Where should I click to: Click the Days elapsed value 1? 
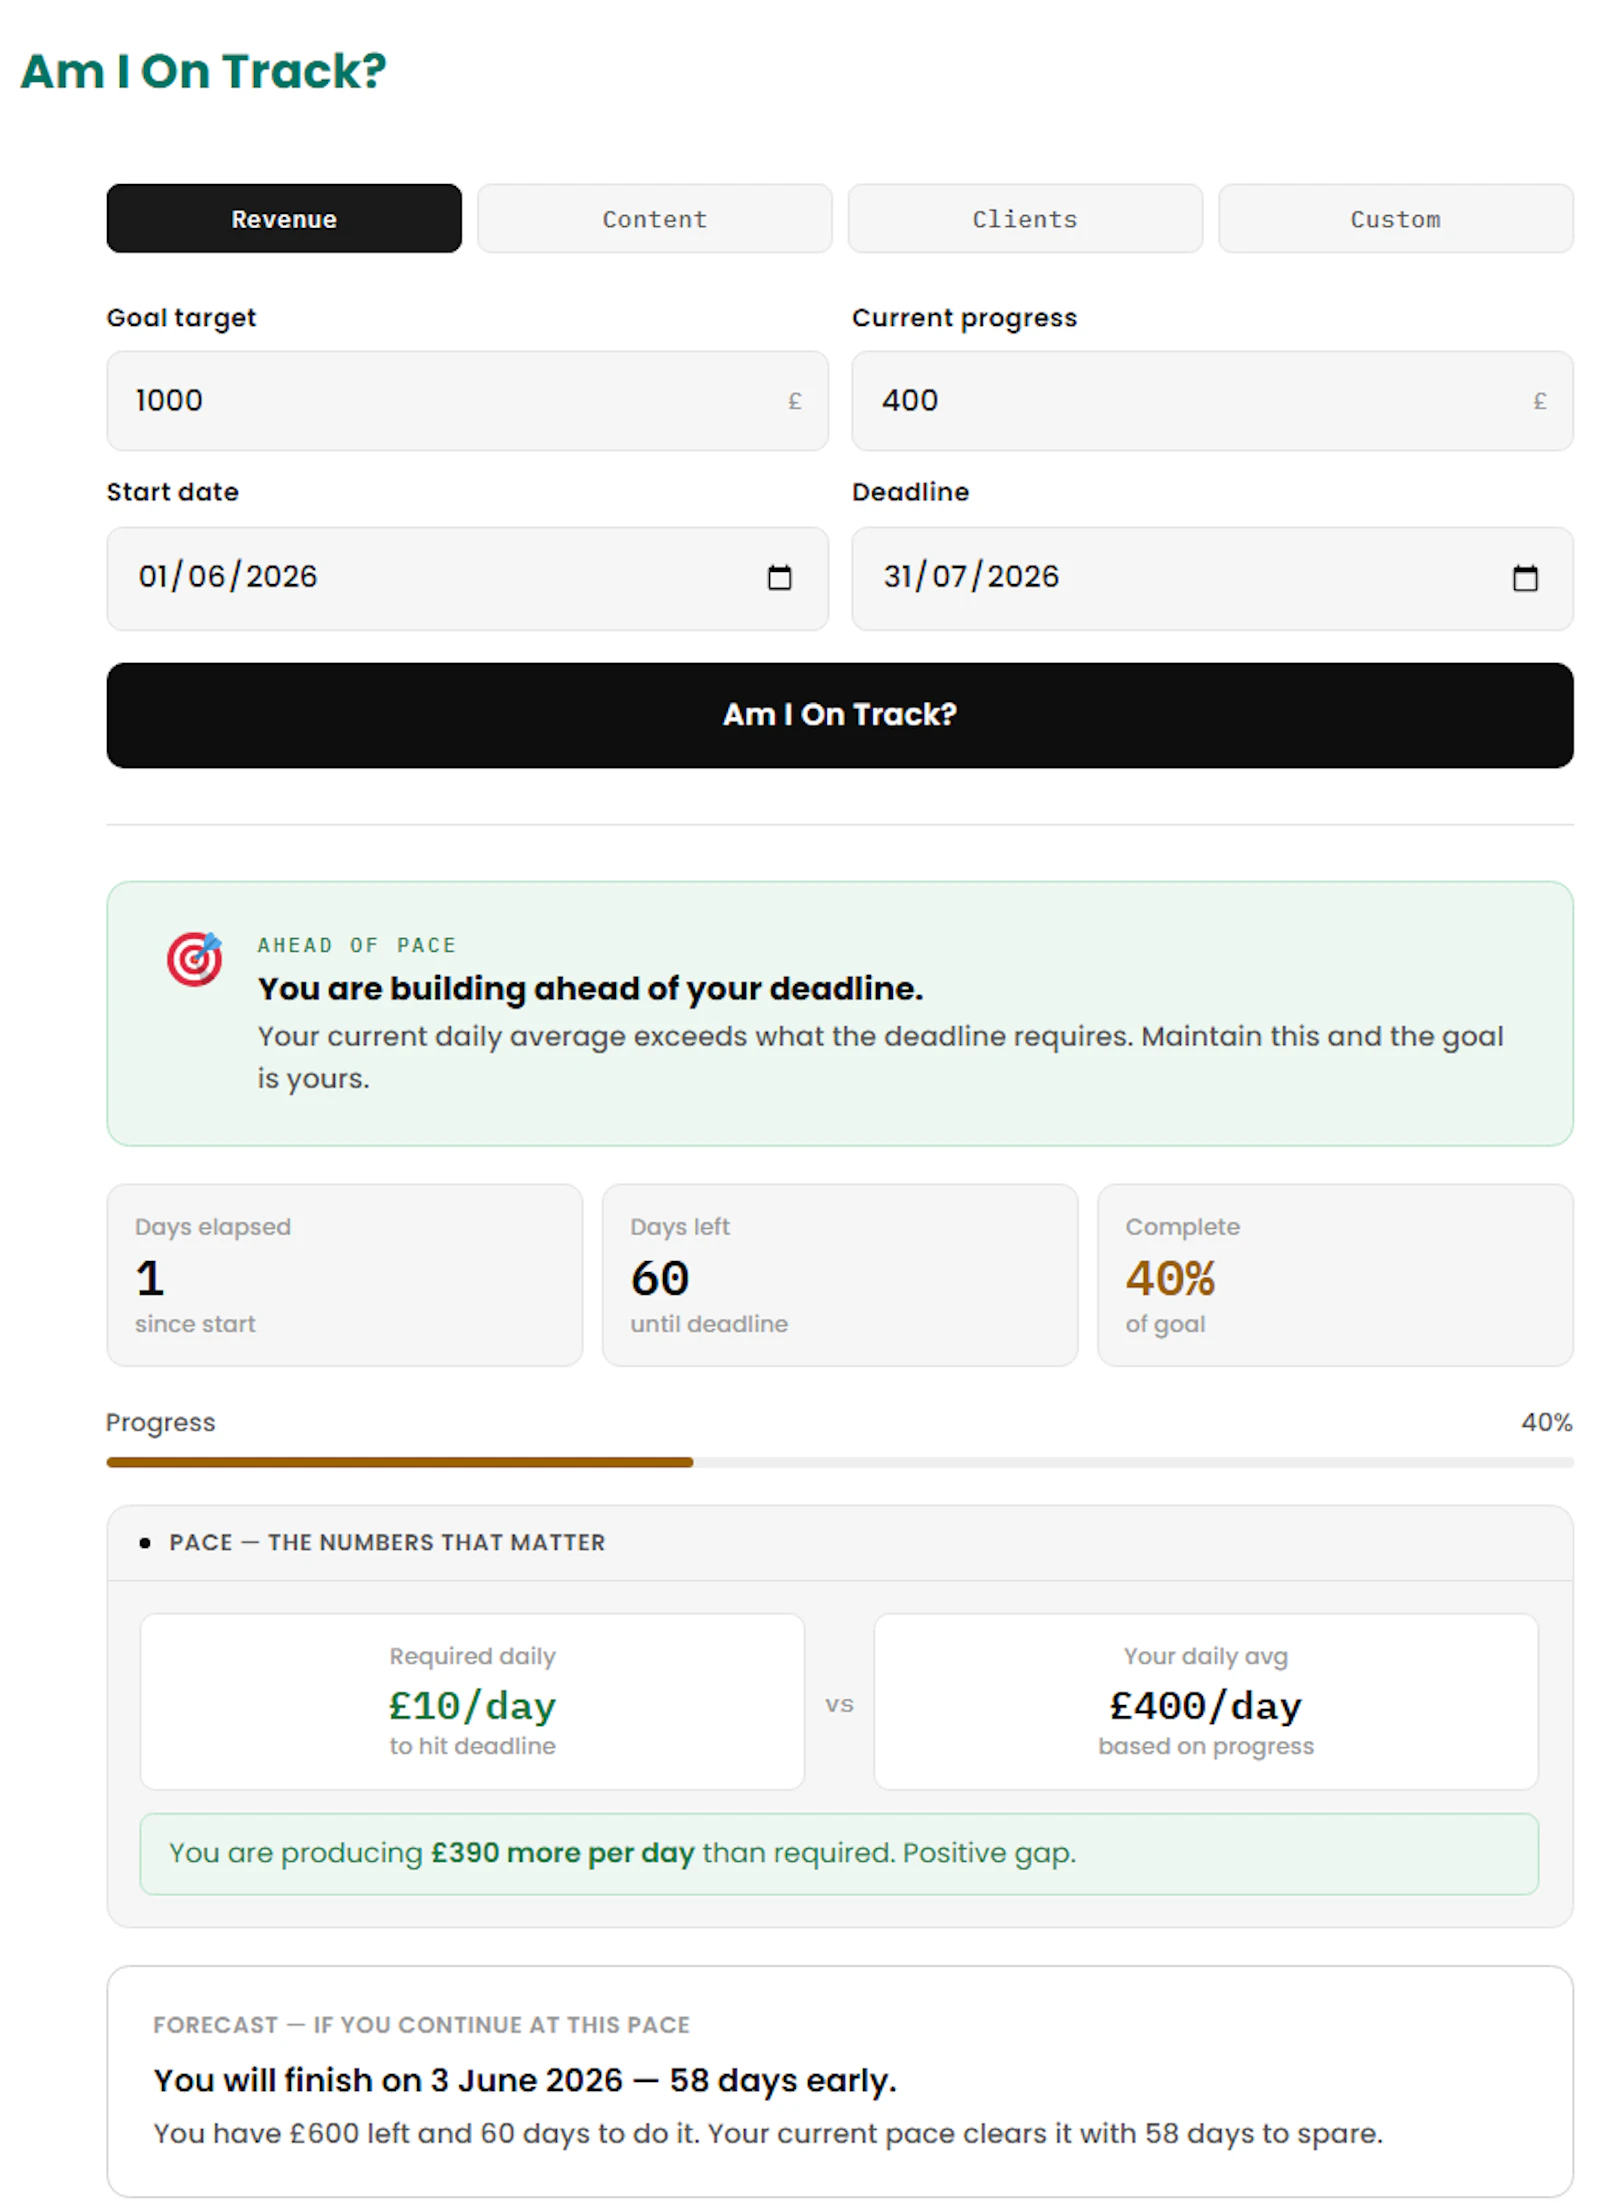pyautogui.click(x=150, y=1278)
